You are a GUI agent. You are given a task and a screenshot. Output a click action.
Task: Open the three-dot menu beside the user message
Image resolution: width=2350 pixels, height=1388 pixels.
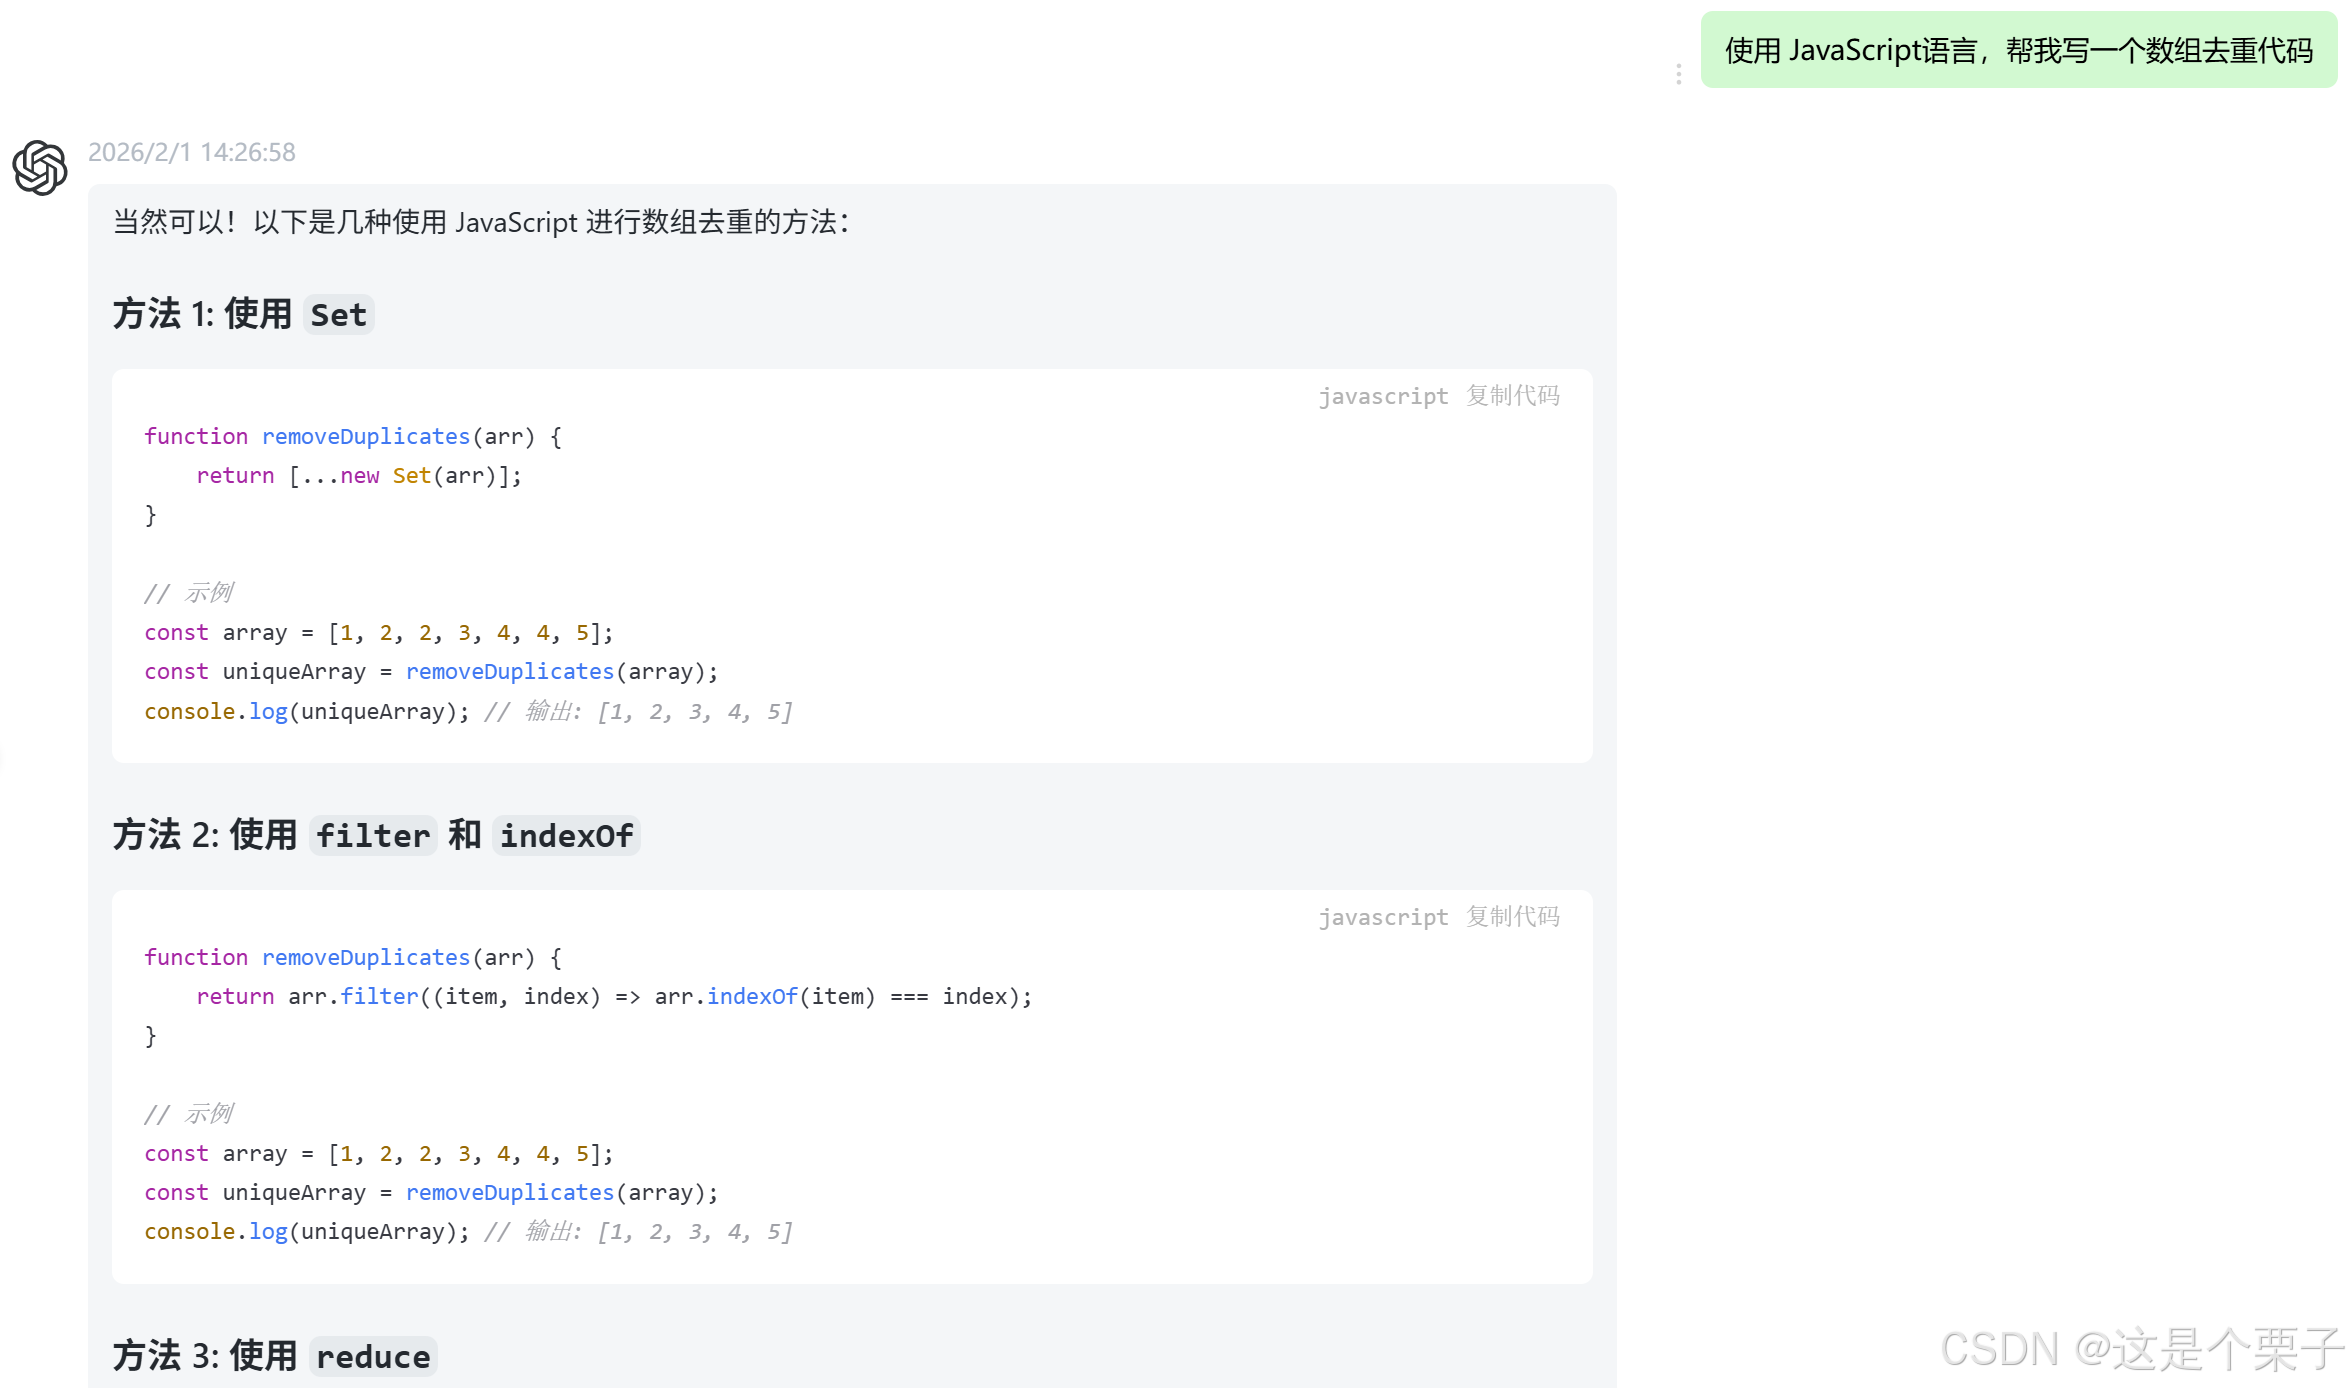1678,75
